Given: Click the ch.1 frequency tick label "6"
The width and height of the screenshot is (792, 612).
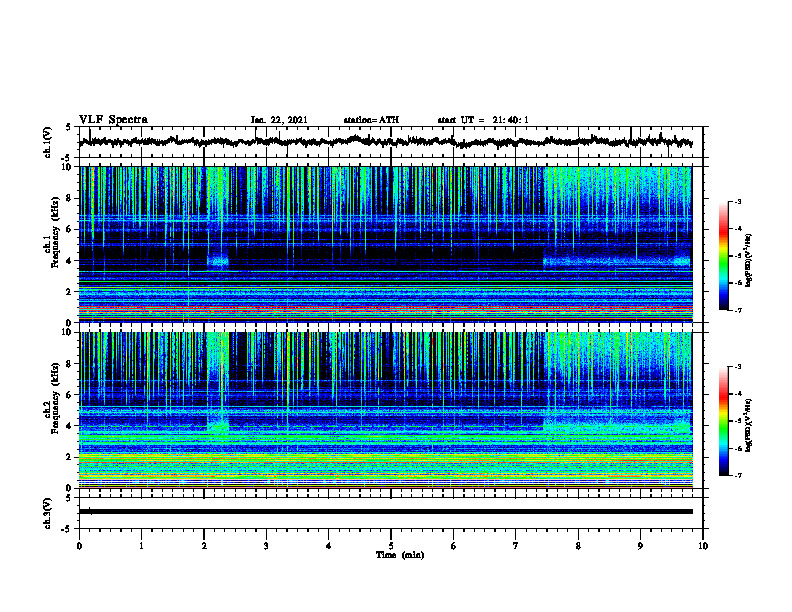Looking at the screenshot, I should (x=70, y=229).
